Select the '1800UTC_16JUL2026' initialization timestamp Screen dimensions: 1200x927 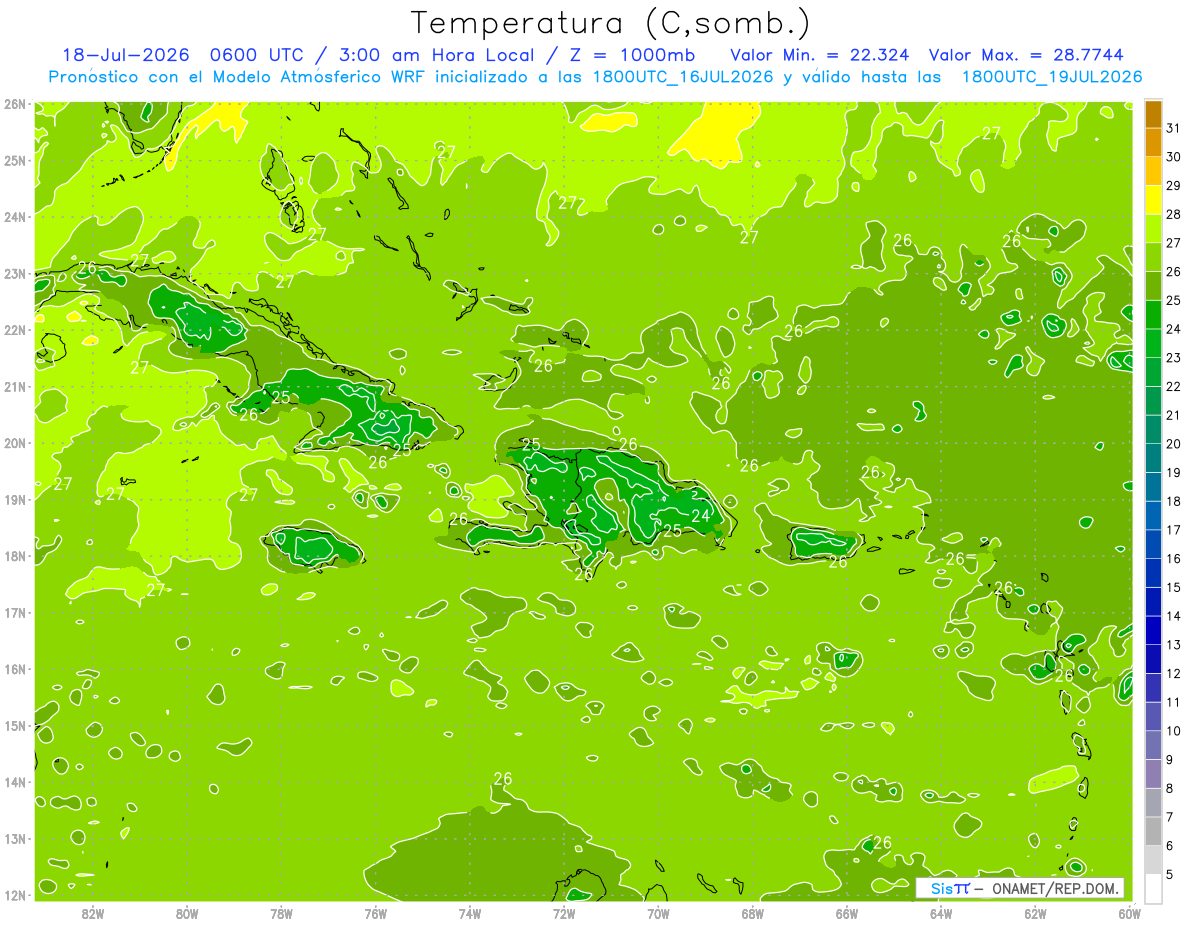click(683, 77)
